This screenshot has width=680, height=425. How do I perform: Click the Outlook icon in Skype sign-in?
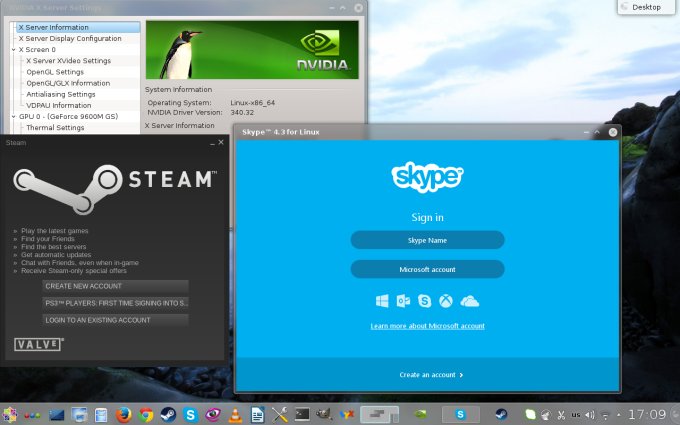coord(403,301)
